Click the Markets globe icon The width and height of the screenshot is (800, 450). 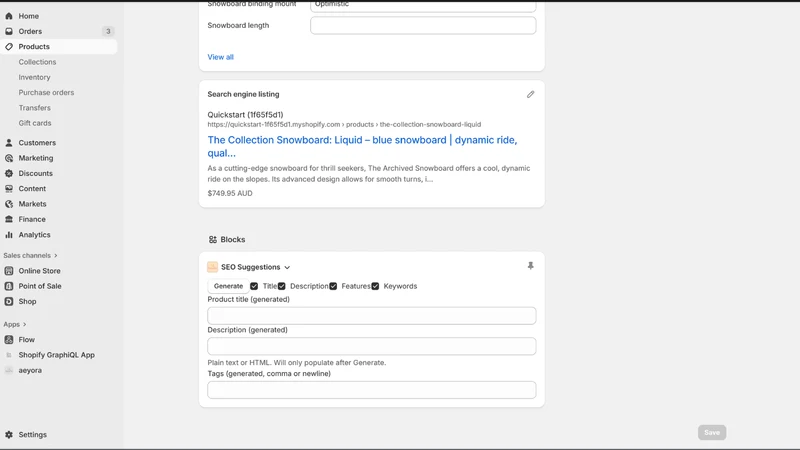pyautogui.click(x=9, y=204)
